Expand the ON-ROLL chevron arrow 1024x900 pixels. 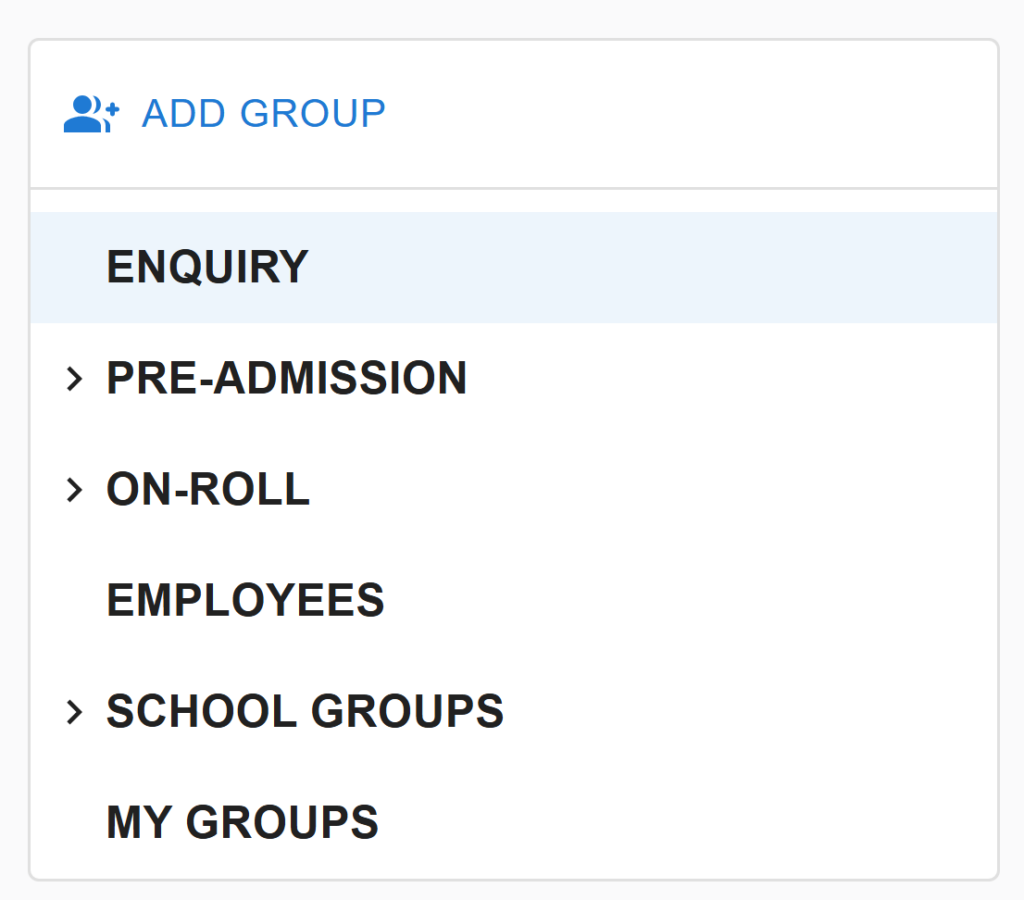pyautogui.click(x=73, y=490)
